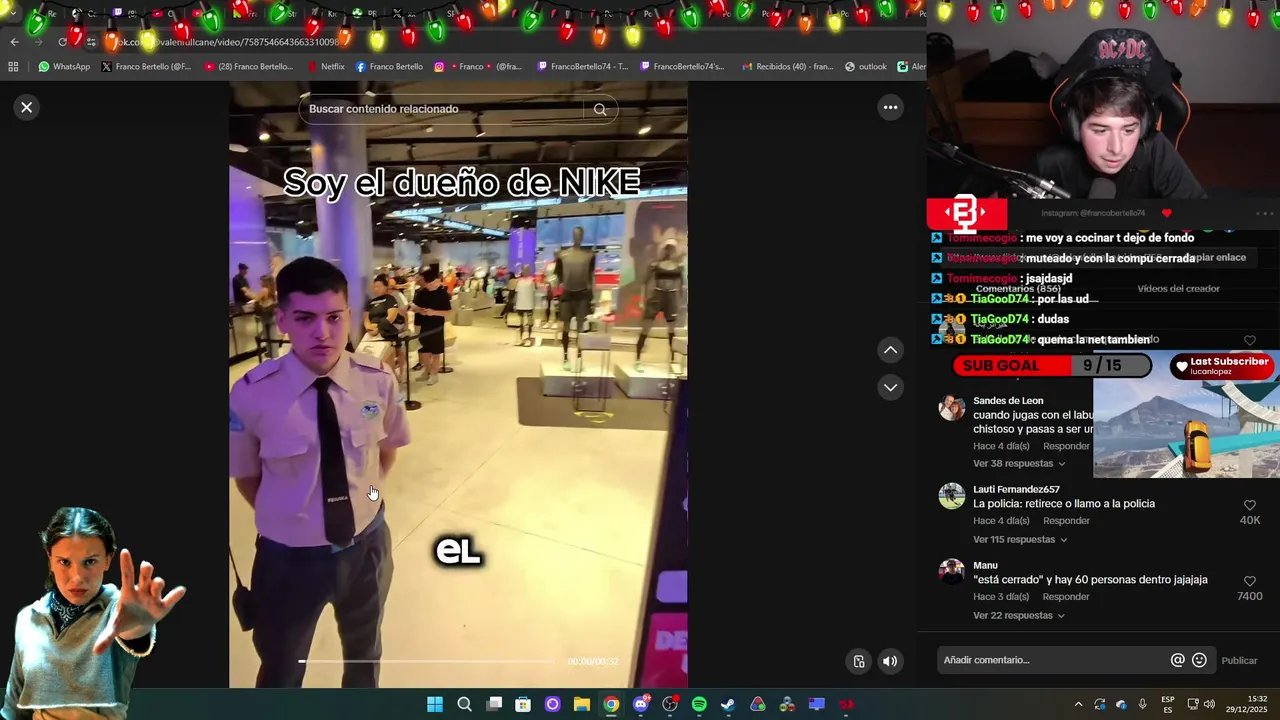Open WhatsApp bookmark
Image resolution: width=1280 pixels, height=720 pixels.
pos(64,67)
